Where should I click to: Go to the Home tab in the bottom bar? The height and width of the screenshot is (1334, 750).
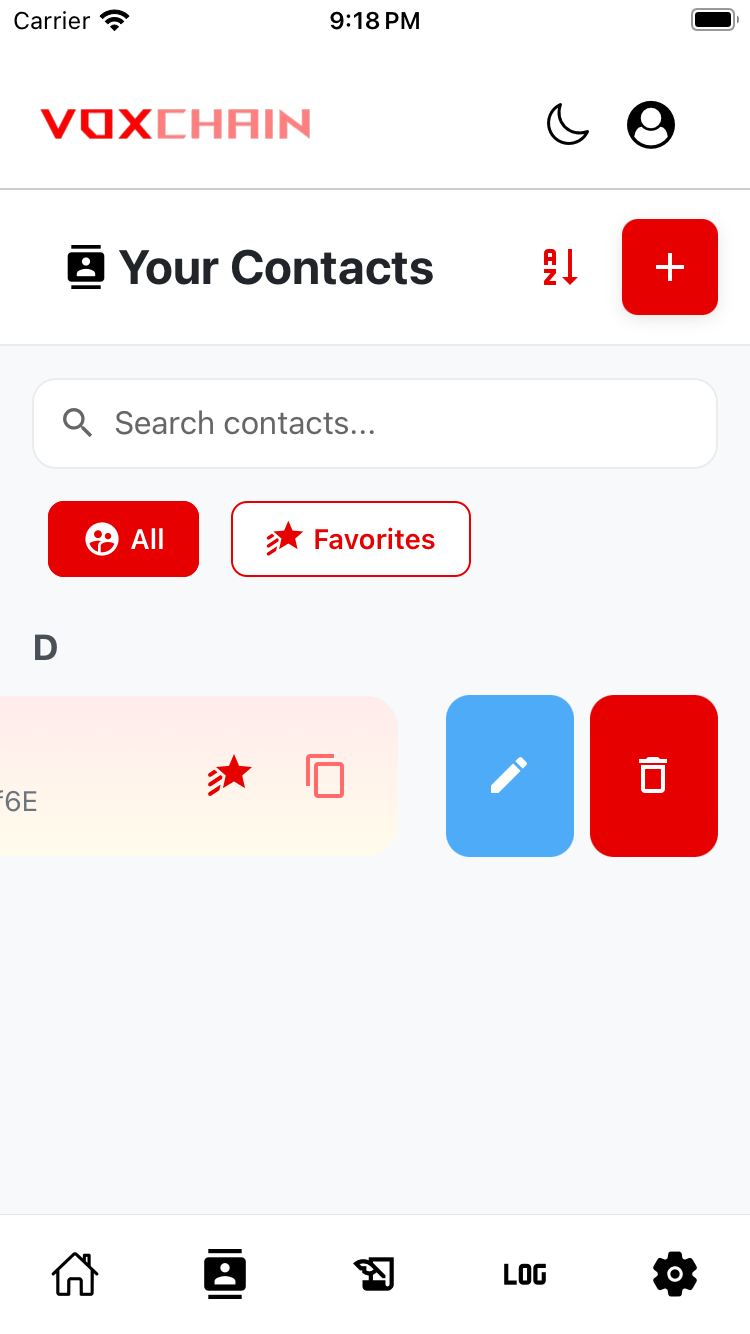tap(75, 1274)
